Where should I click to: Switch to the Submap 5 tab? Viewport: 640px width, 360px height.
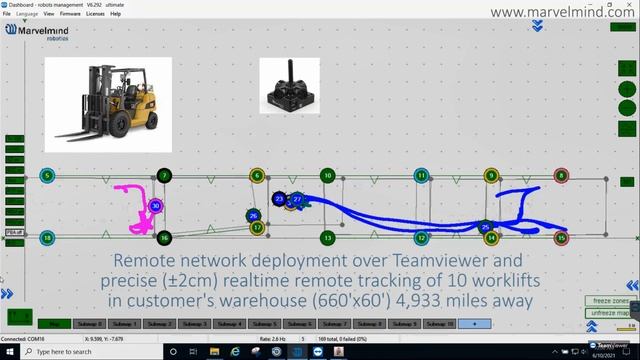264,324
